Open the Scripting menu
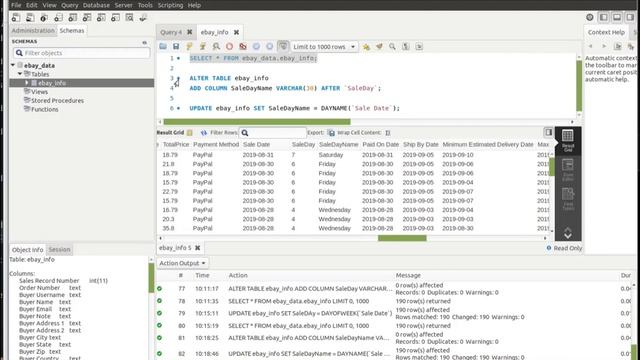 [170, 5]
